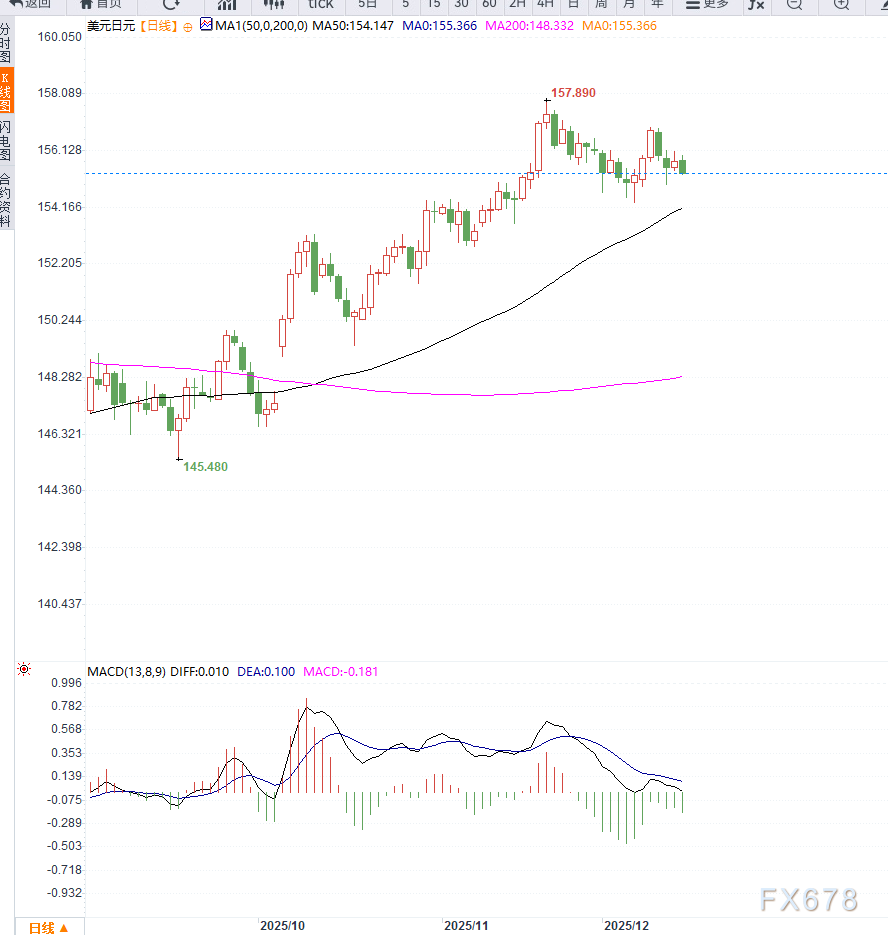The width and height of the screenshot is (888, 935).
Task: Click the zoom out magnifier icon
Action: (793, 4)
